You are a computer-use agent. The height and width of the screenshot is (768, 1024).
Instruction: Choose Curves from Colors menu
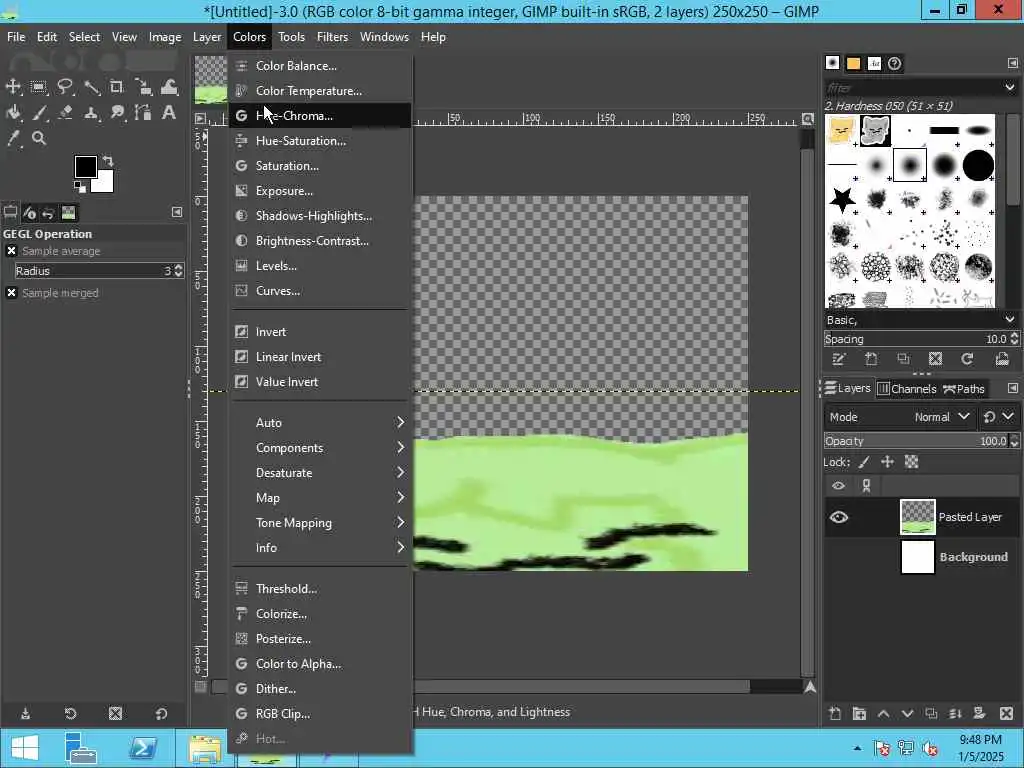pos(320,291)
